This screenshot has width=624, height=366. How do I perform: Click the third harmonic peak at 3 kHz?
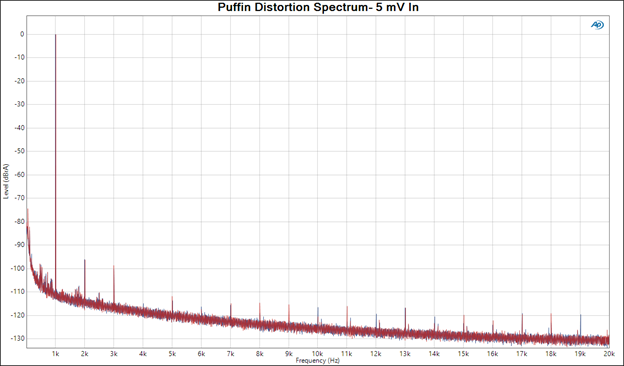pyautogui.click(x=114, y=284)
